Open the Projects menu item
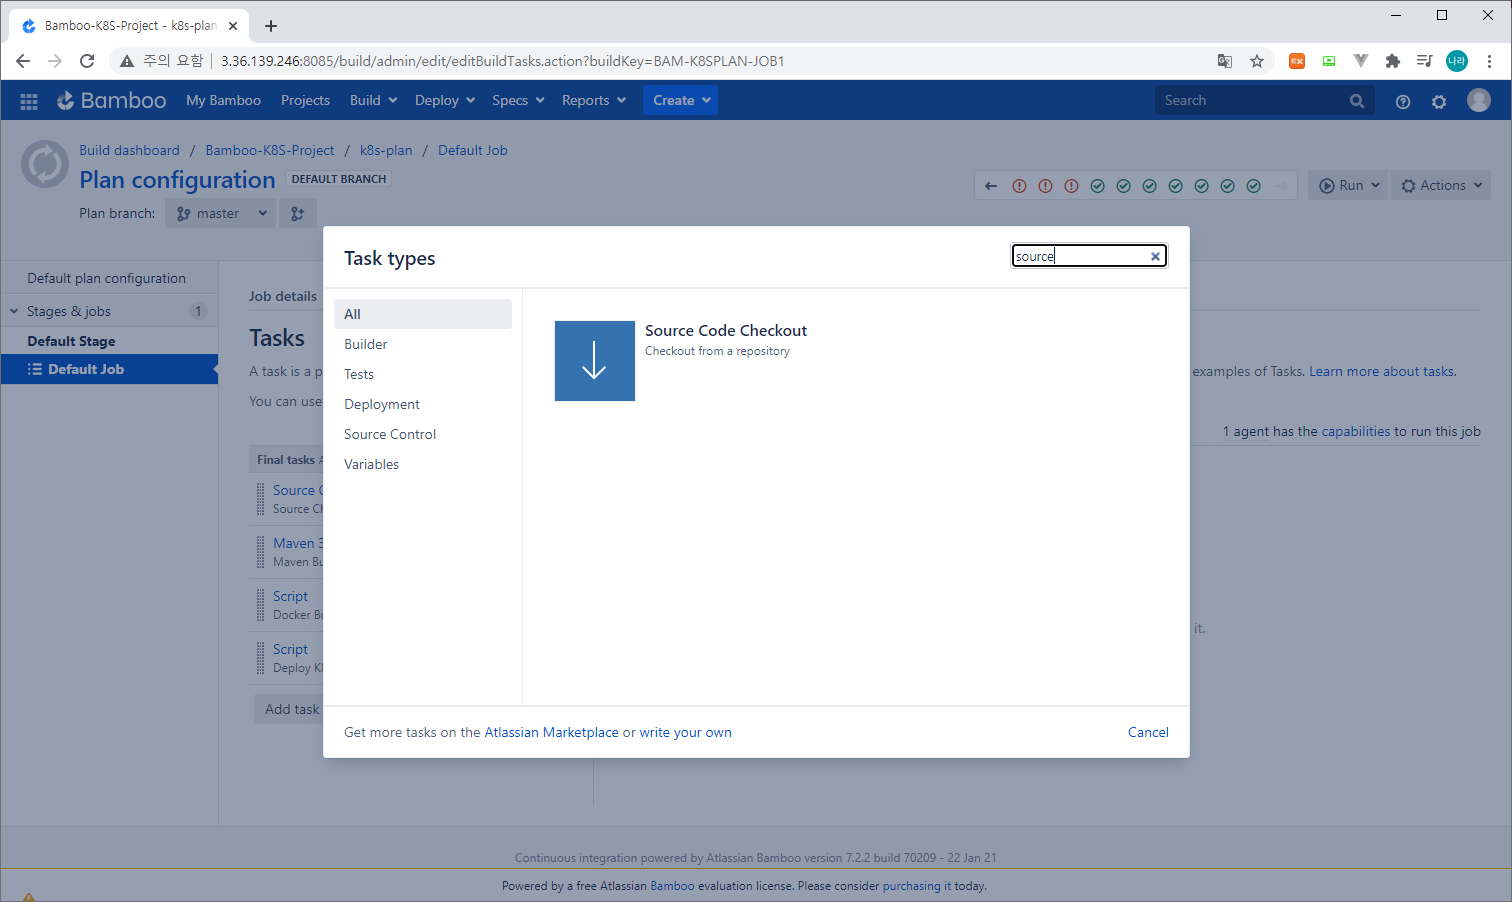 point(305,100)
